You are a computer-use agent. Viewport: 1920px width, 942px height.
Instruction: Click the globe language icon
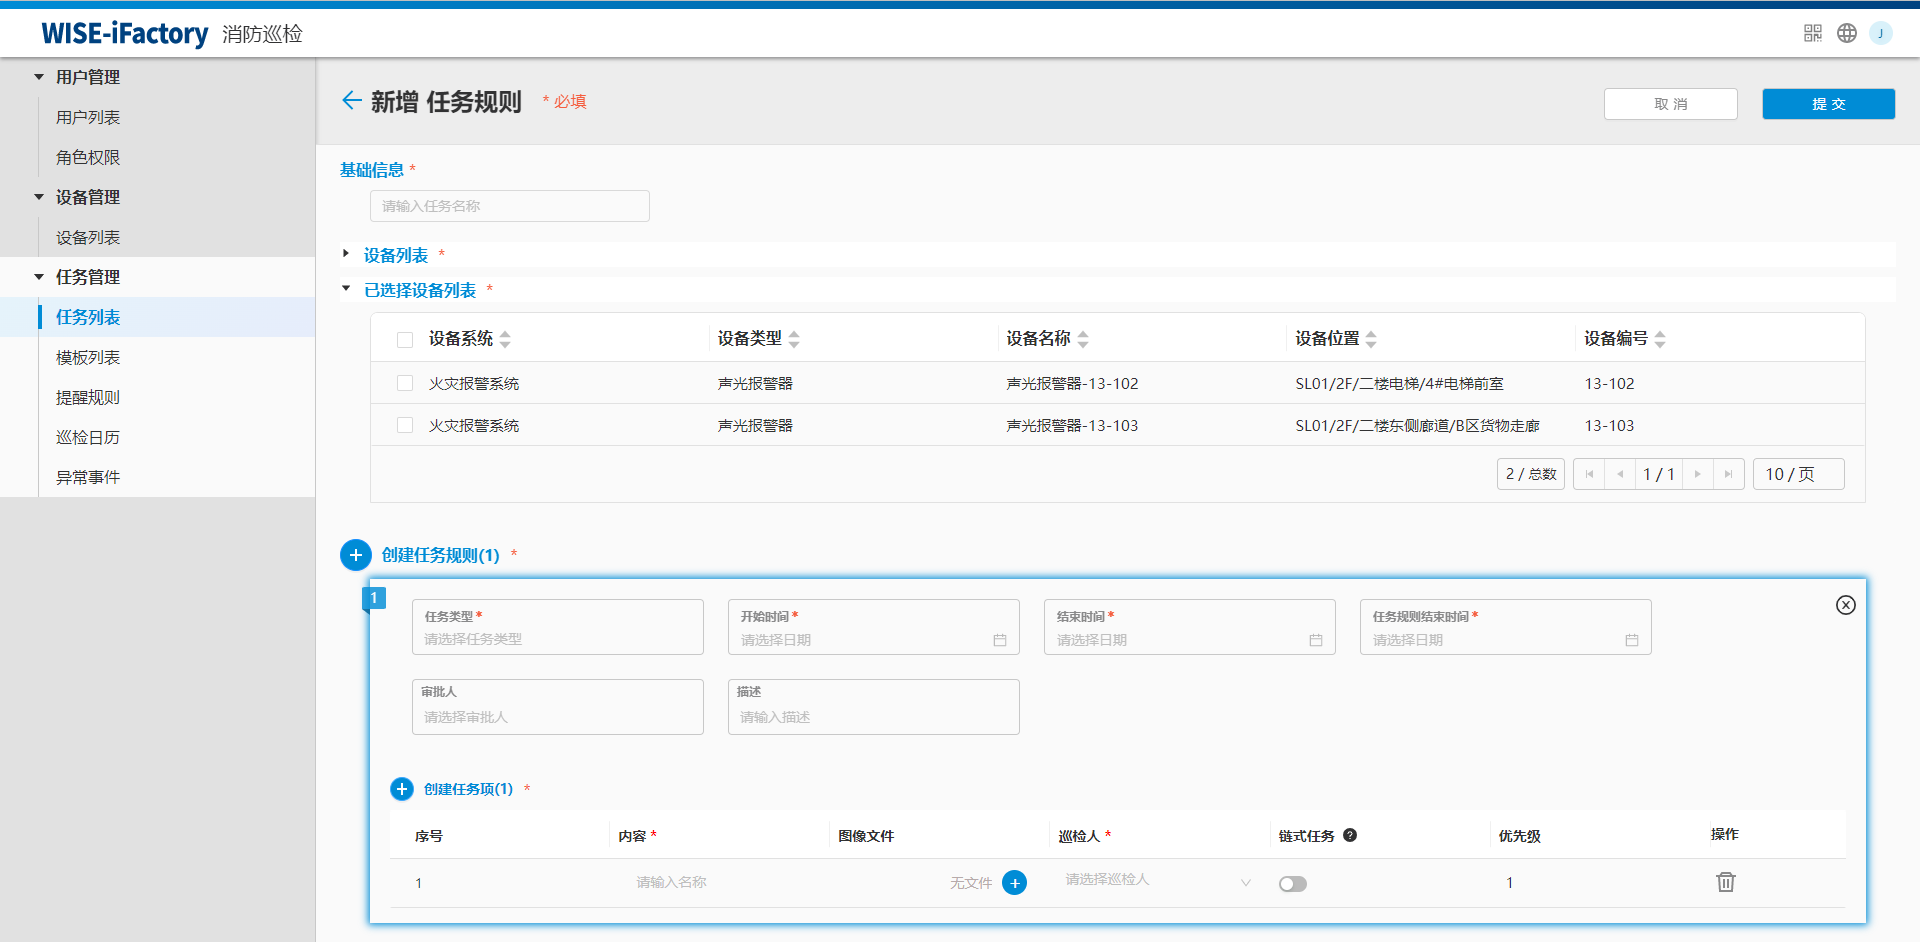[x=1847, y=33]
